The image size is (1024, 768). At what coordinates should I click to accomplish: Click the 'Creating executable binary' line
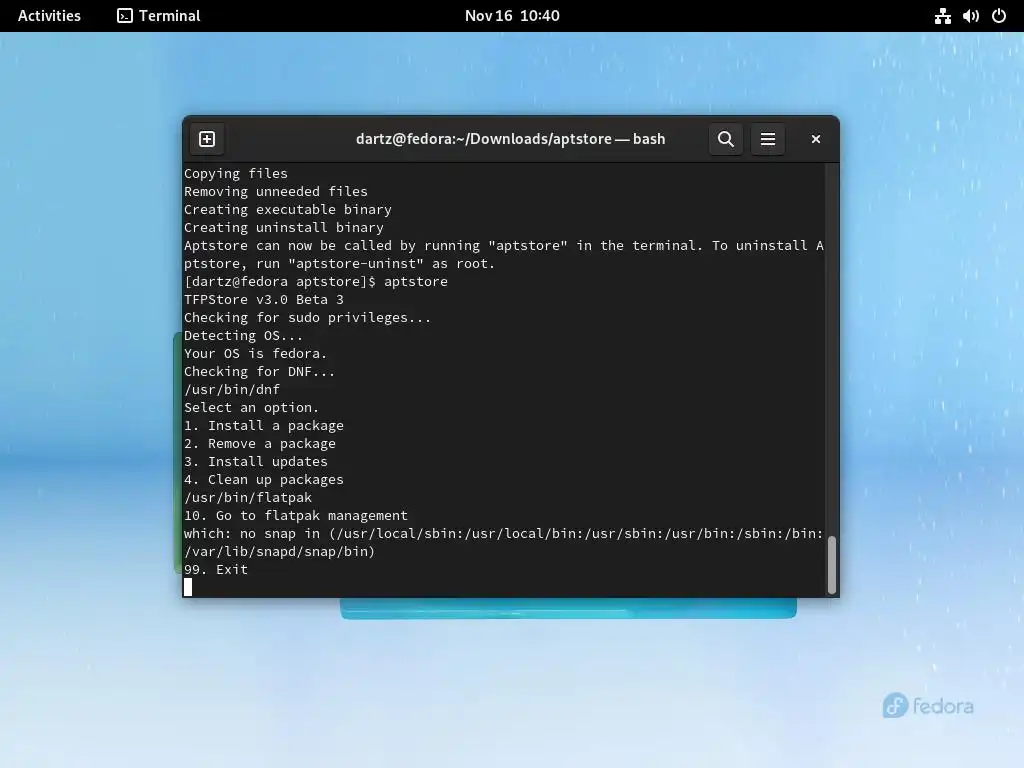click(x=288, y=210)
